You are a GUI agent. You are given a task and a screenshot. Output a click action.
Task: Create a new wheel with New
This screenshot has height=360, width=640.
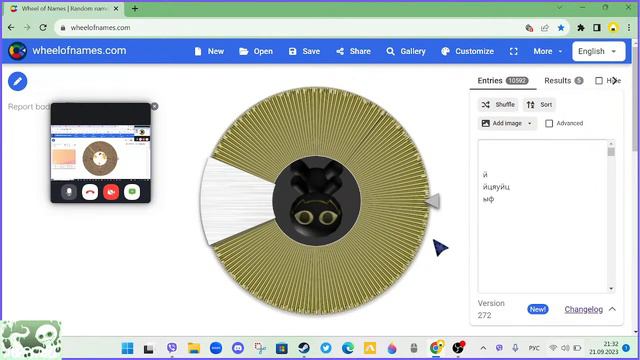point(209,51)
